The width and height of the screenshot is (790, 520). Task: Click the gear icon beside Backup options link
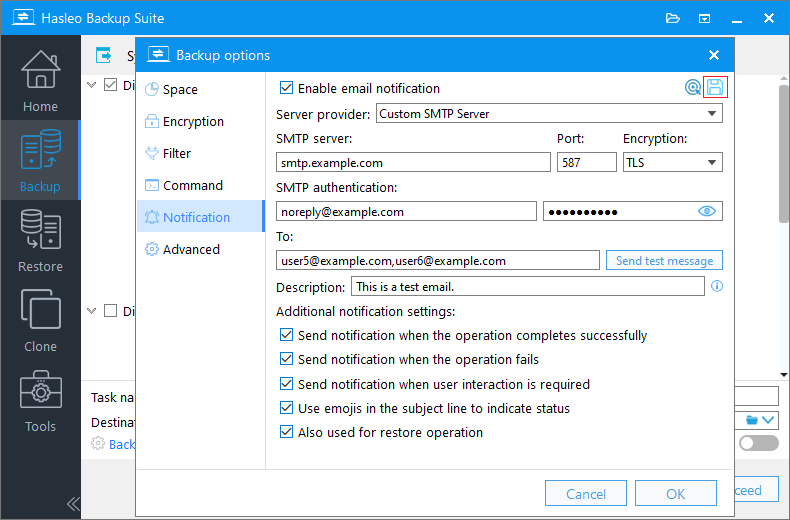98,443
